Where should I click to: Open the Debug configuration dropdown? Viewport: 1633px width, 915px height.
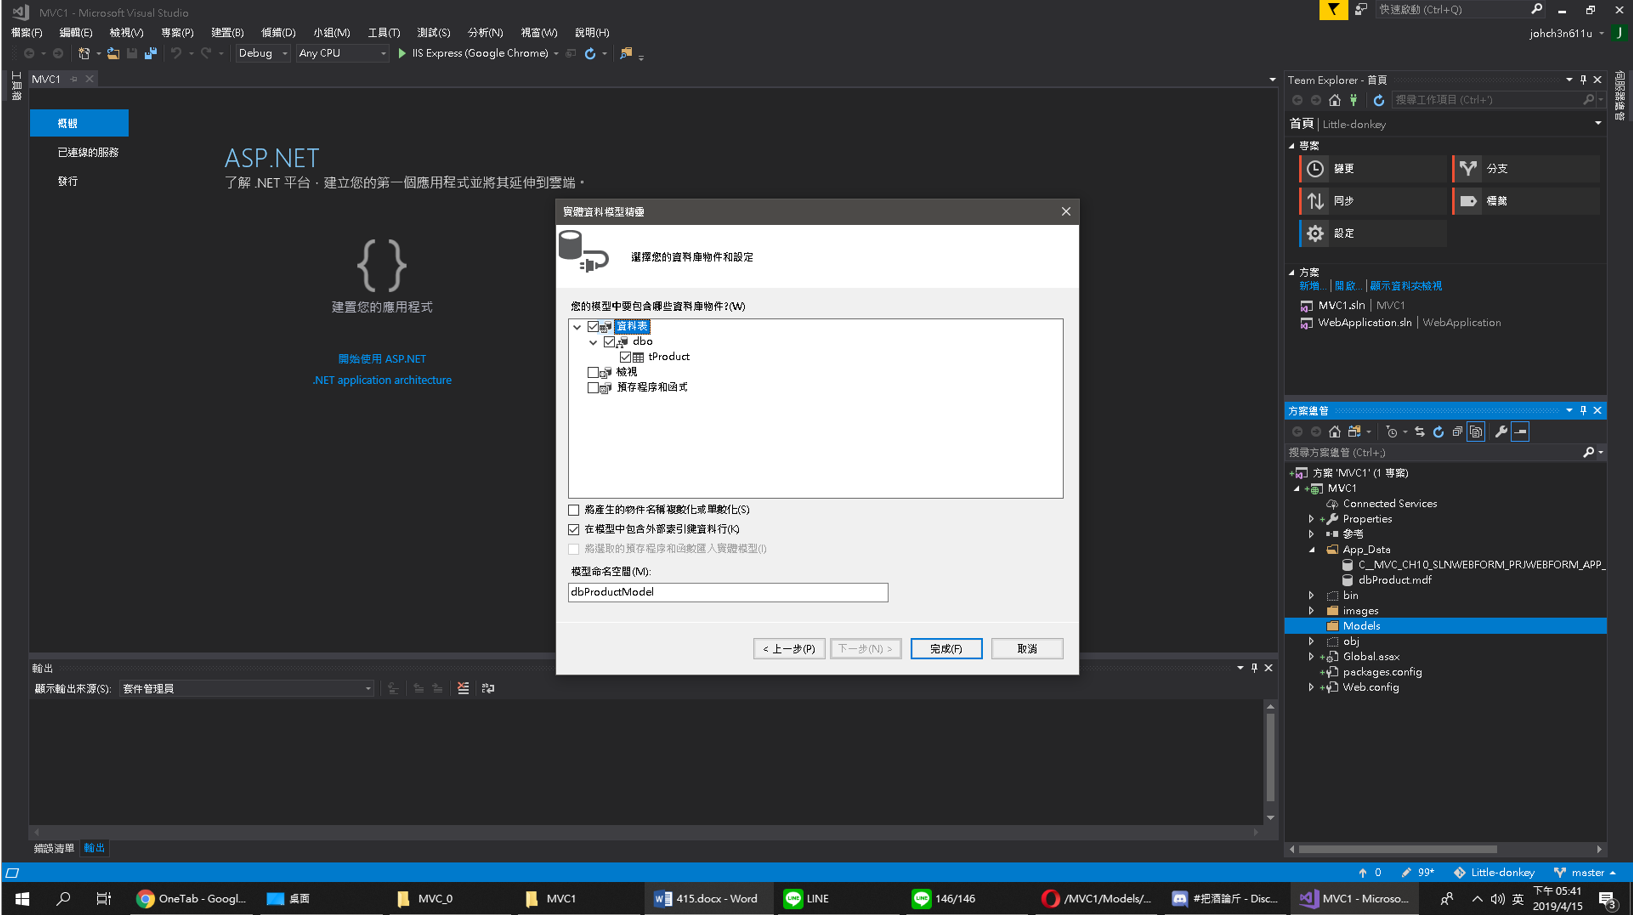pos(263,53)
